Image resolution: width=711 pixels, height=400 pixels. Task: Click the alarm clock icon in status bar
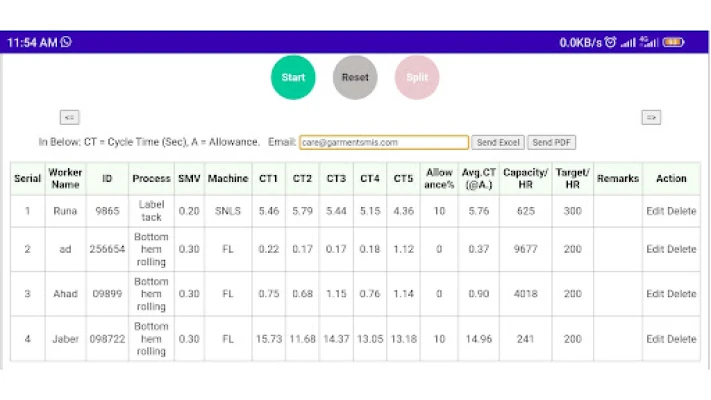coord(610,42)
